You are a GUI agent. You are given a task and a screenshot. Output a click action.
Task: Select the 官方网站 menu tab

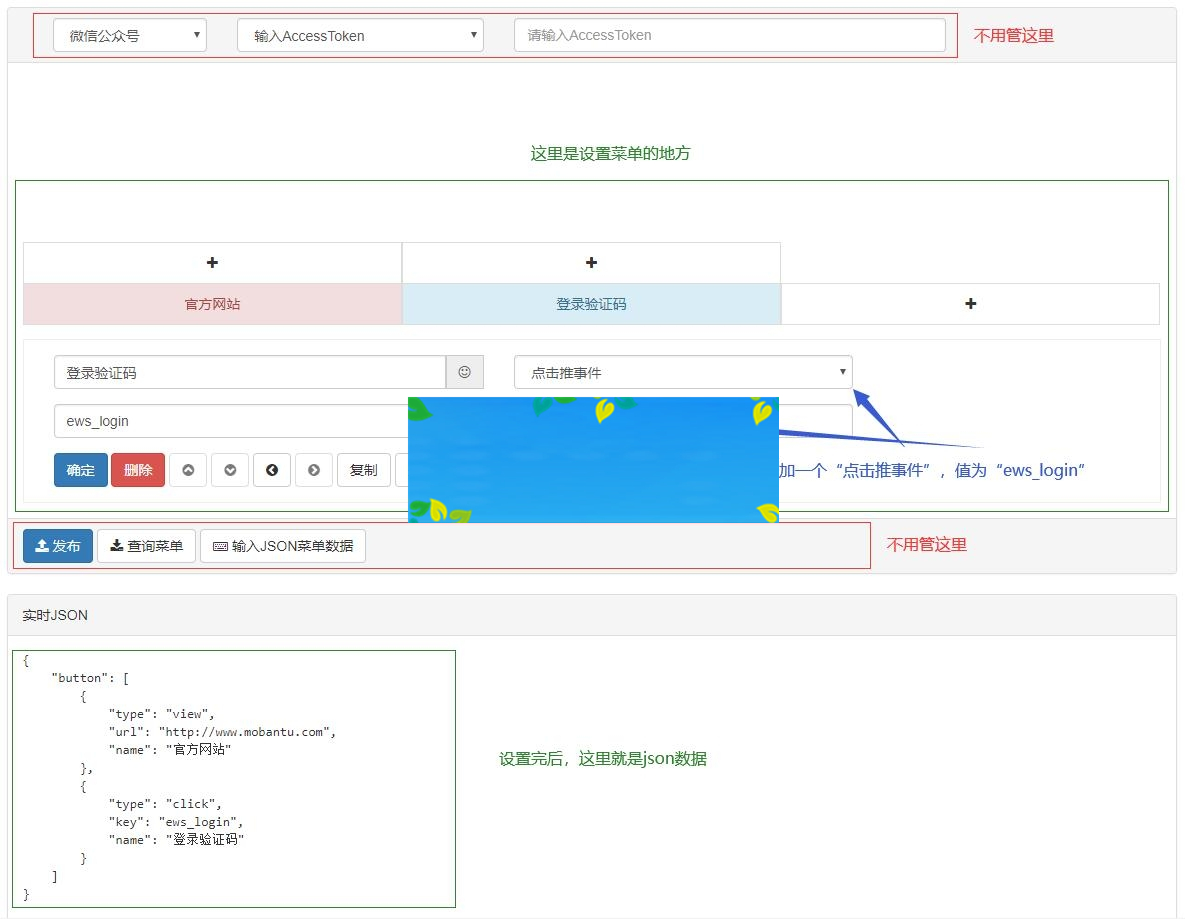211,304
